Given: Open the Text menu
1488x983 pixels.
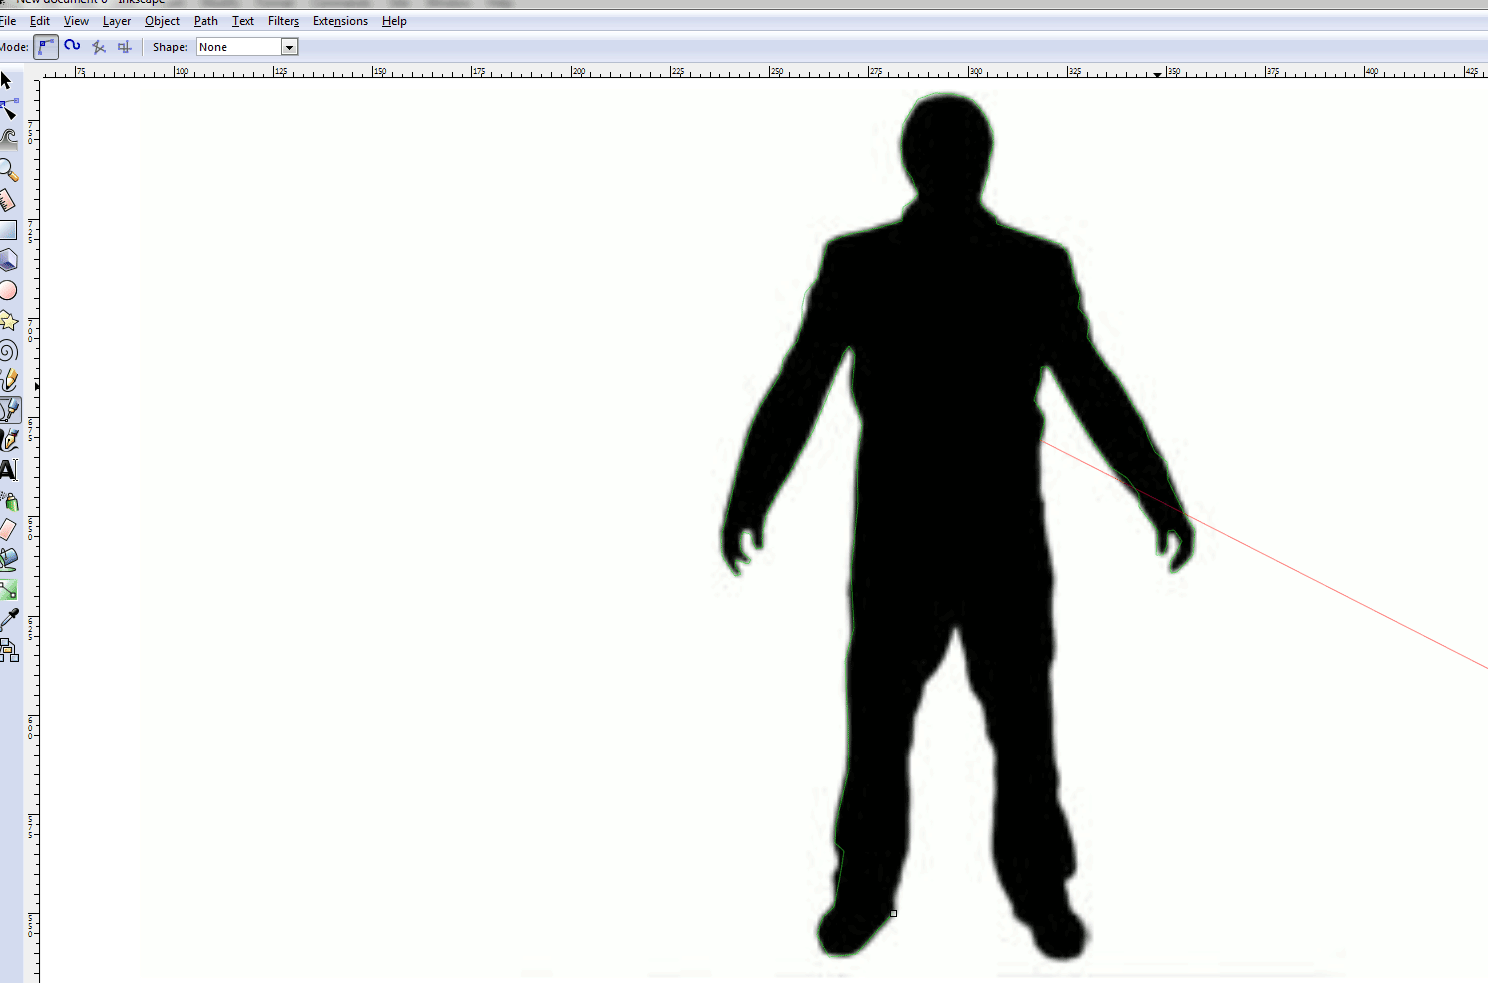Looking at the screenshot, I should click(243, 21).
